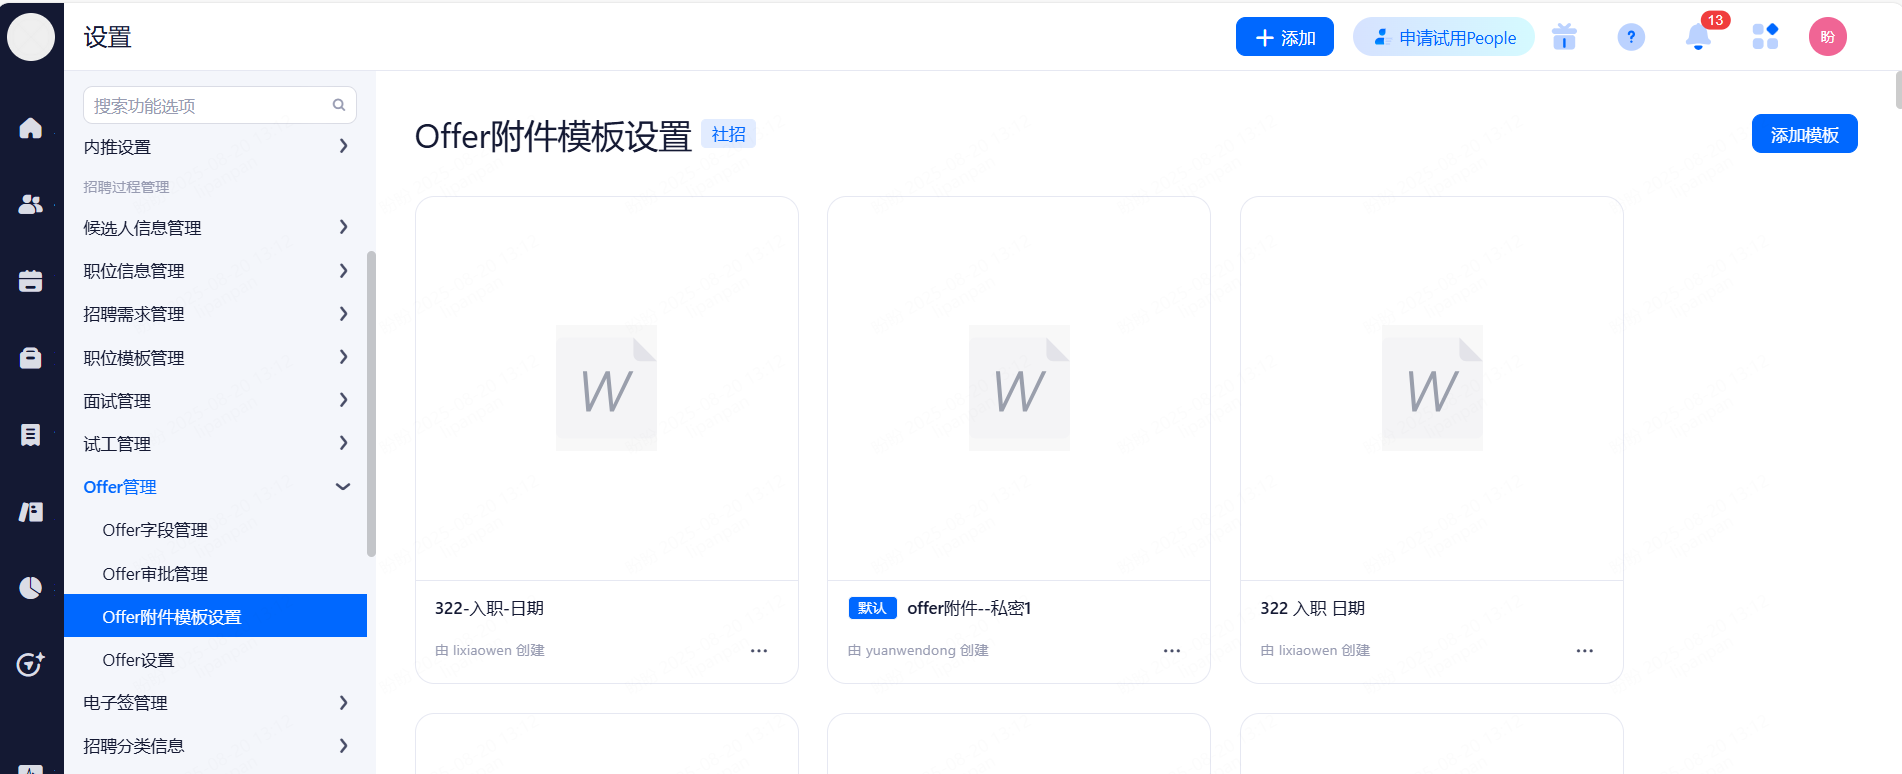Viewport: 1902px width, 774px height.
Task: Open the notification bell with 13 badge
Action: click(1698, 38)
